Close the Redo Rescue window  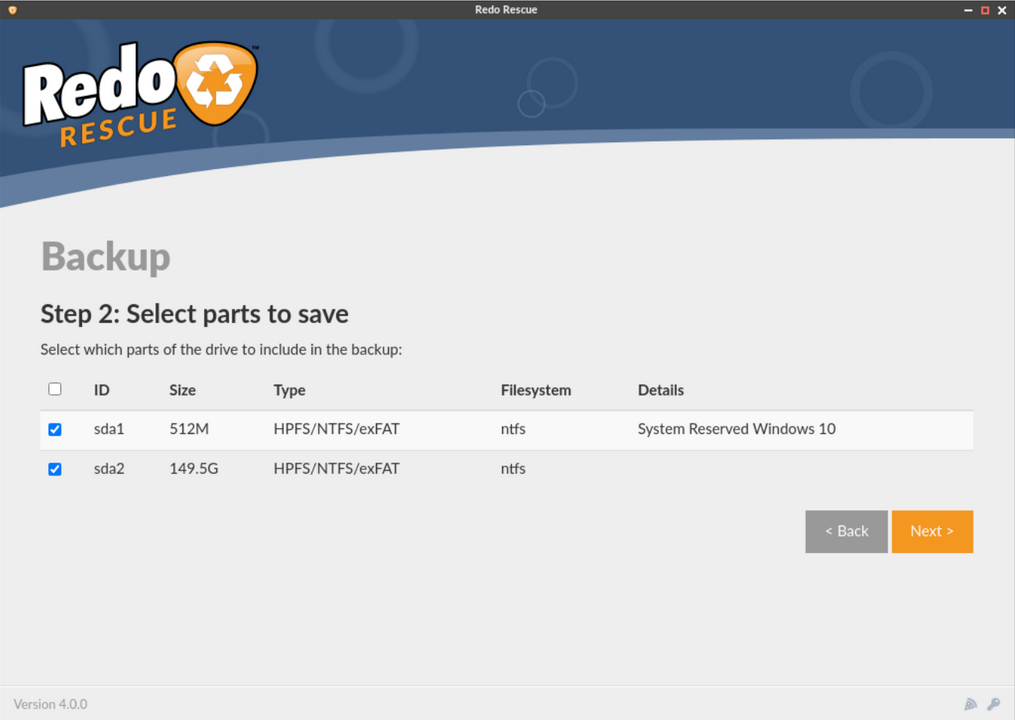(1002, 10)
